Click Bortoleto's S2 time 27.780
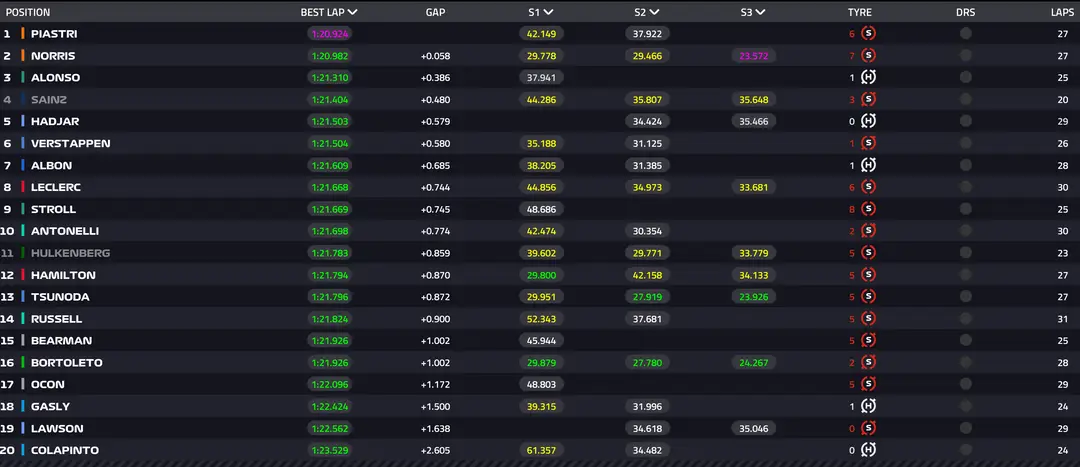 tap(647, 362)
